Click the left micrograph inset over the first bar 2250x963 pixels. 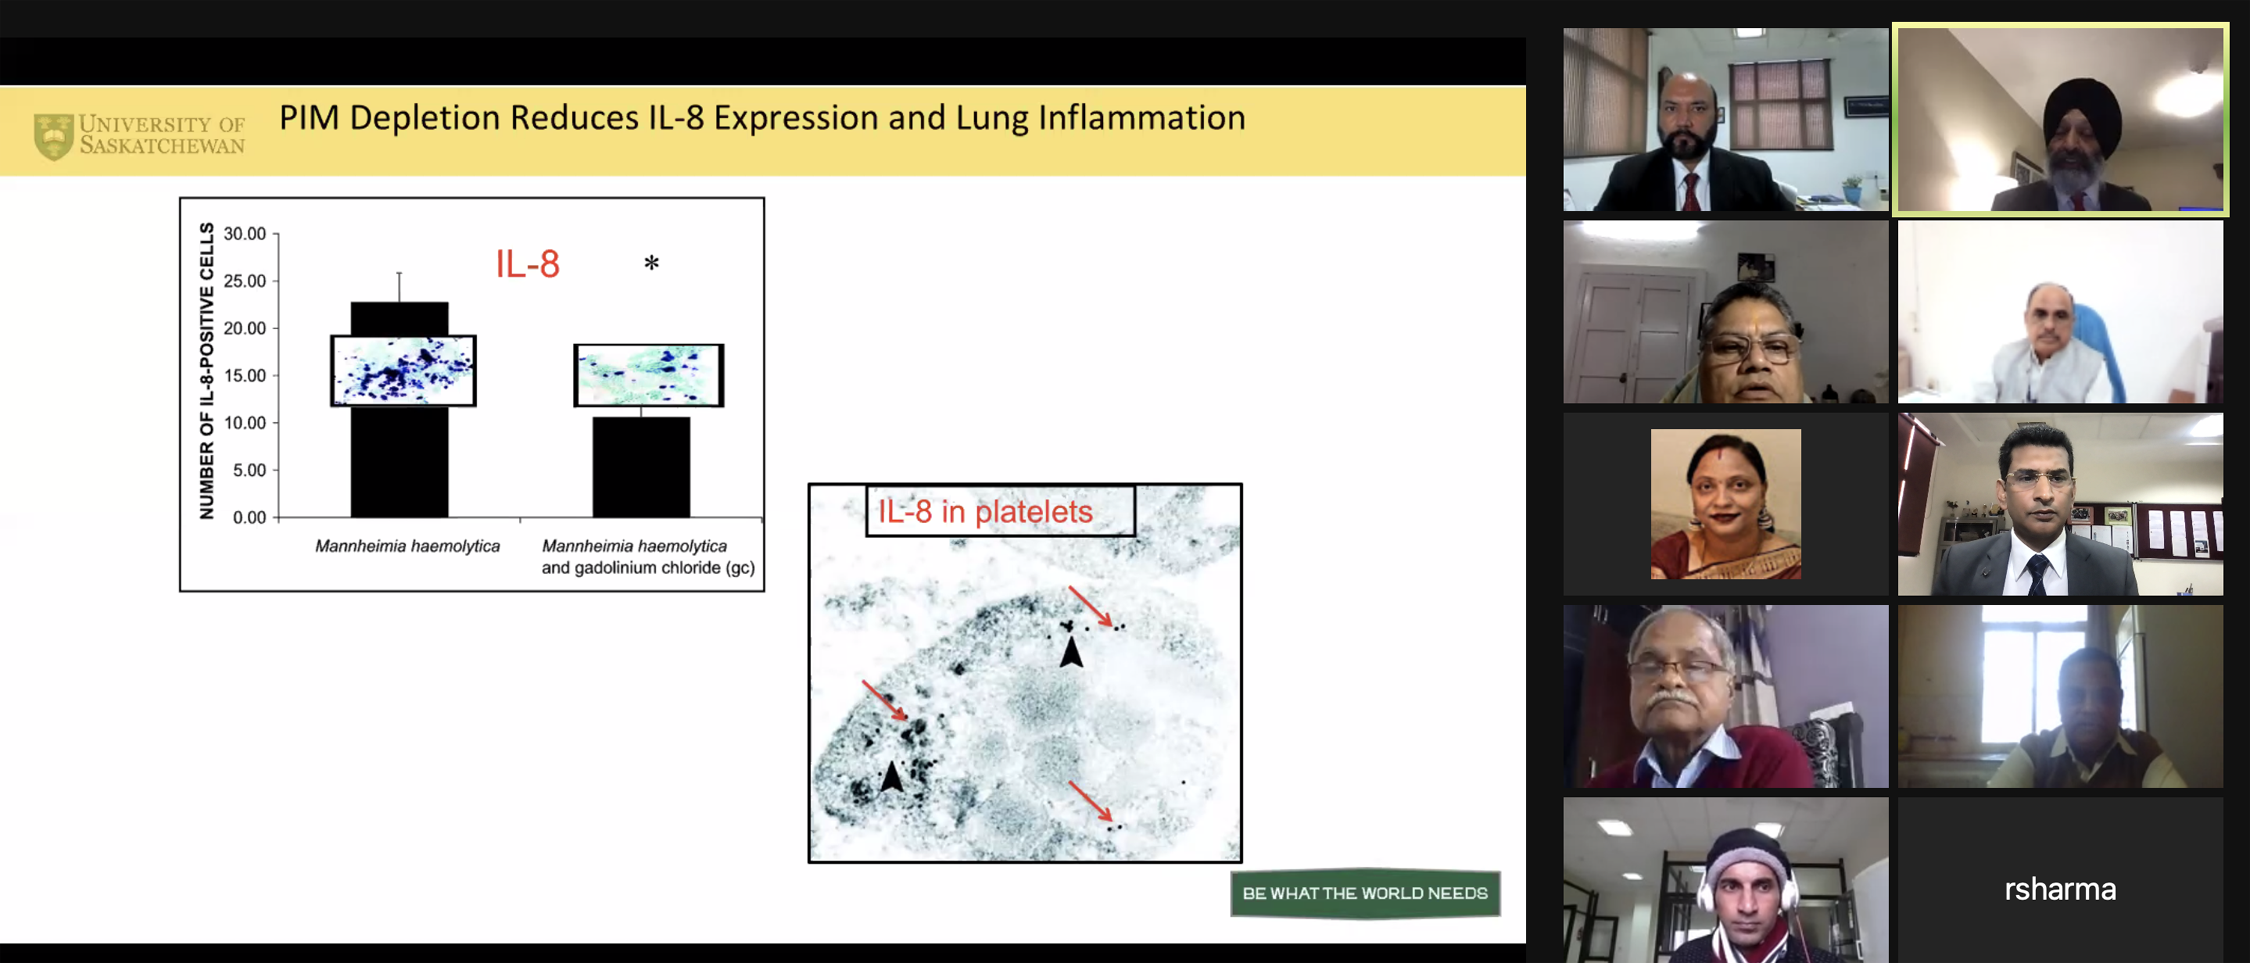point(404,371)
